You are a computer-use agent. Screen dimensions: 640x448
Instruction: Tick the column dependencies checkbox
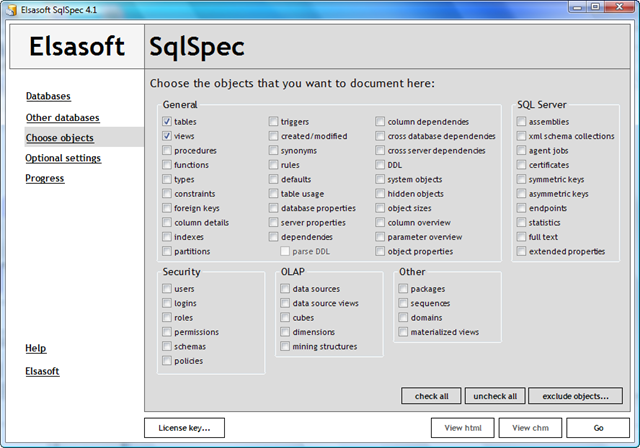380,121
